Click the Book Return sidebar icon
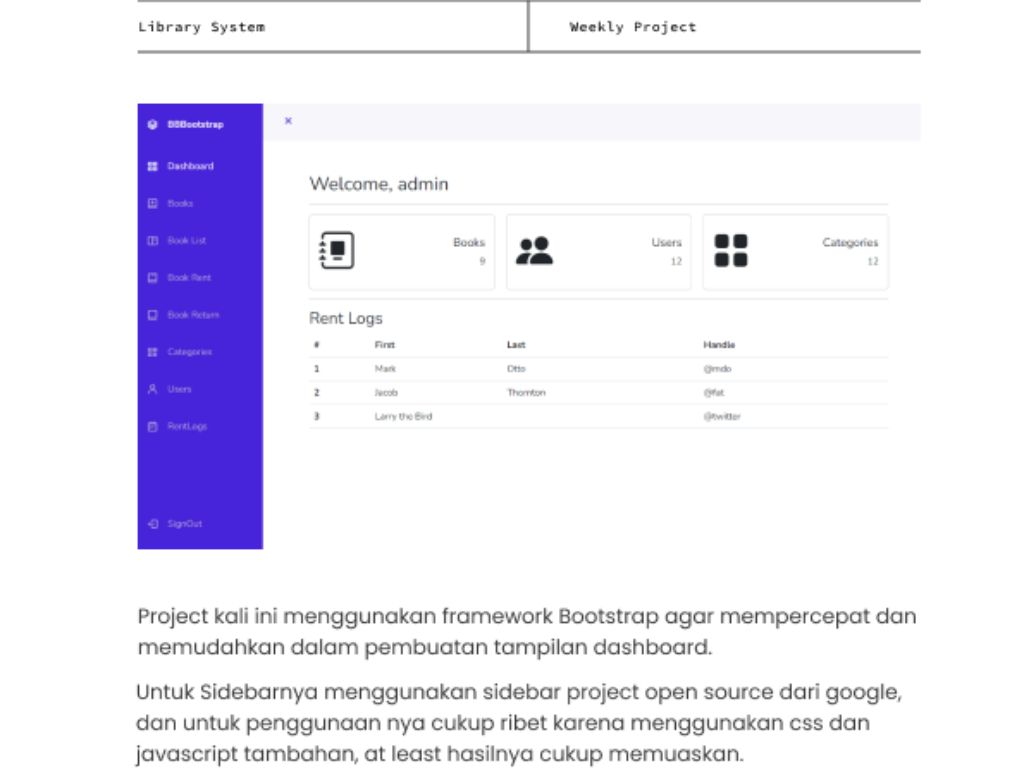 152,315
